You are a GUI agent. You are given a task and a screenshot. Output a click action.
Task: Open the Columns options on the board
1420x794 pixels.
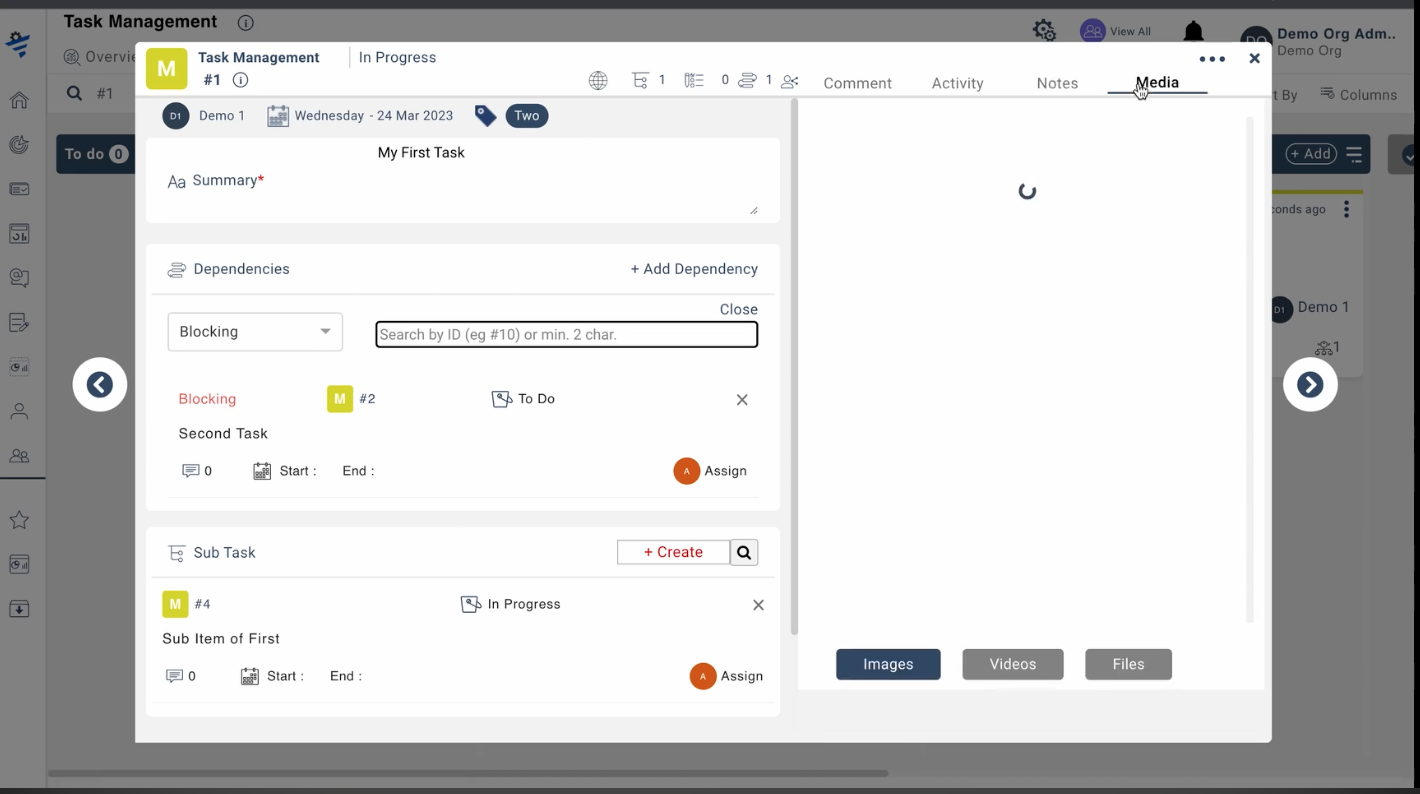pyautogui.click(x=1358, y=94)
